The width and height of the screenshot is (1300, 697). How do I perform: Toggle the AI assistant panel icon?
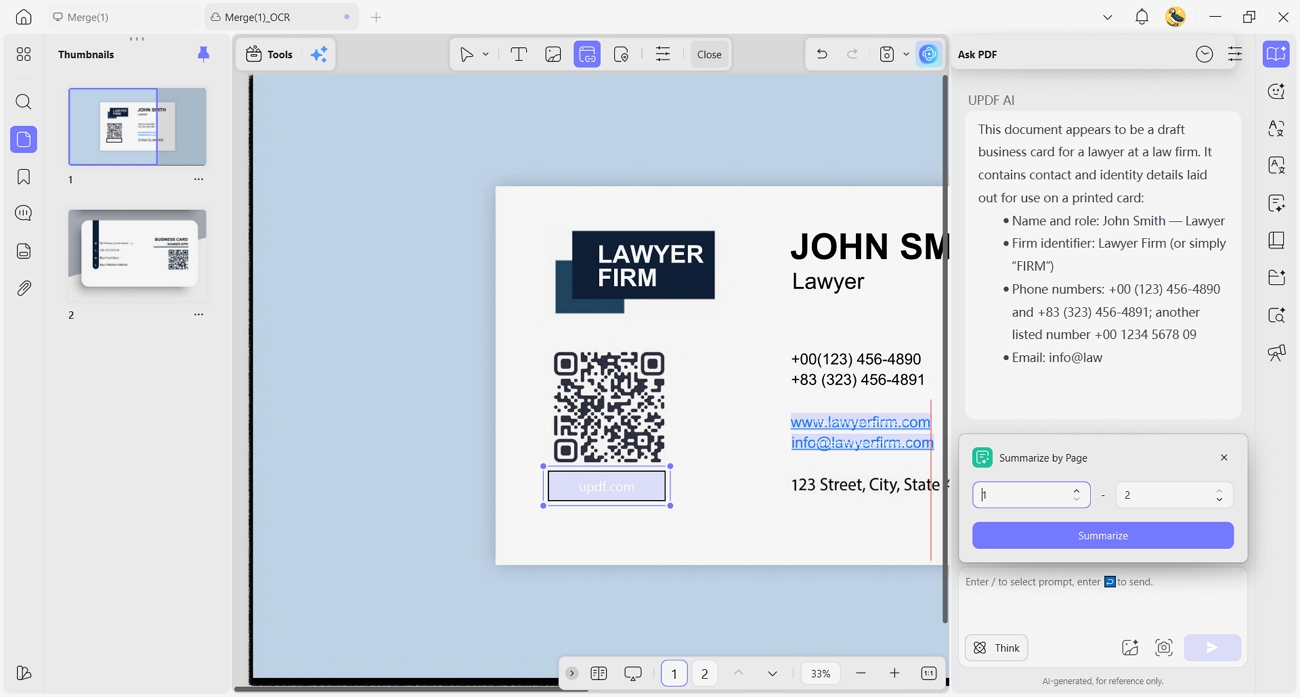coord(1276,54)
